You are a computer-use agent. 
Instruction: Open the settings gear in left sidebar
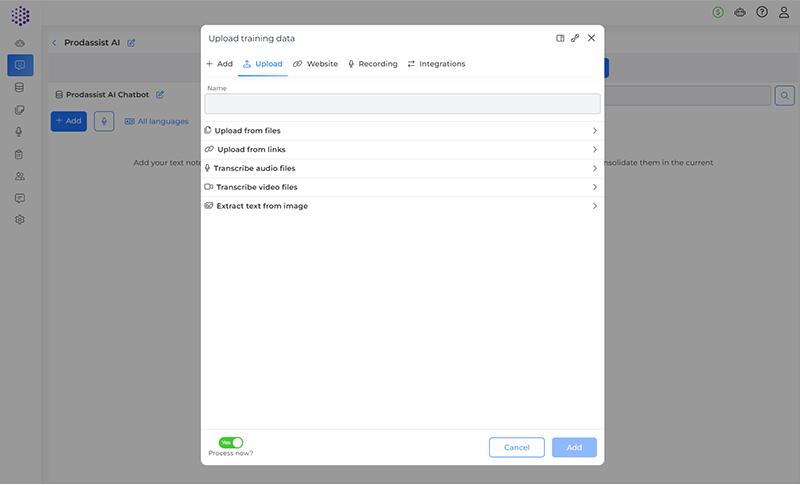[x=19, y=220]
